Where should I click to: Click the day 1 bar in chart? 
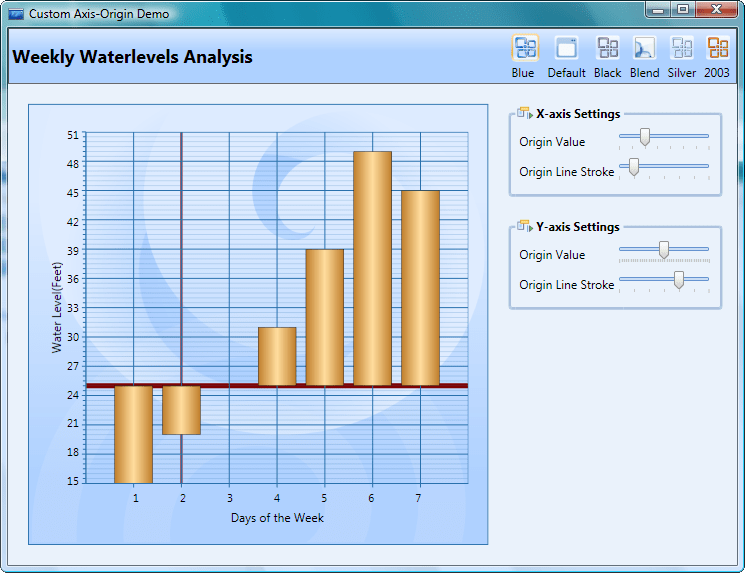(x=134, y=434)
